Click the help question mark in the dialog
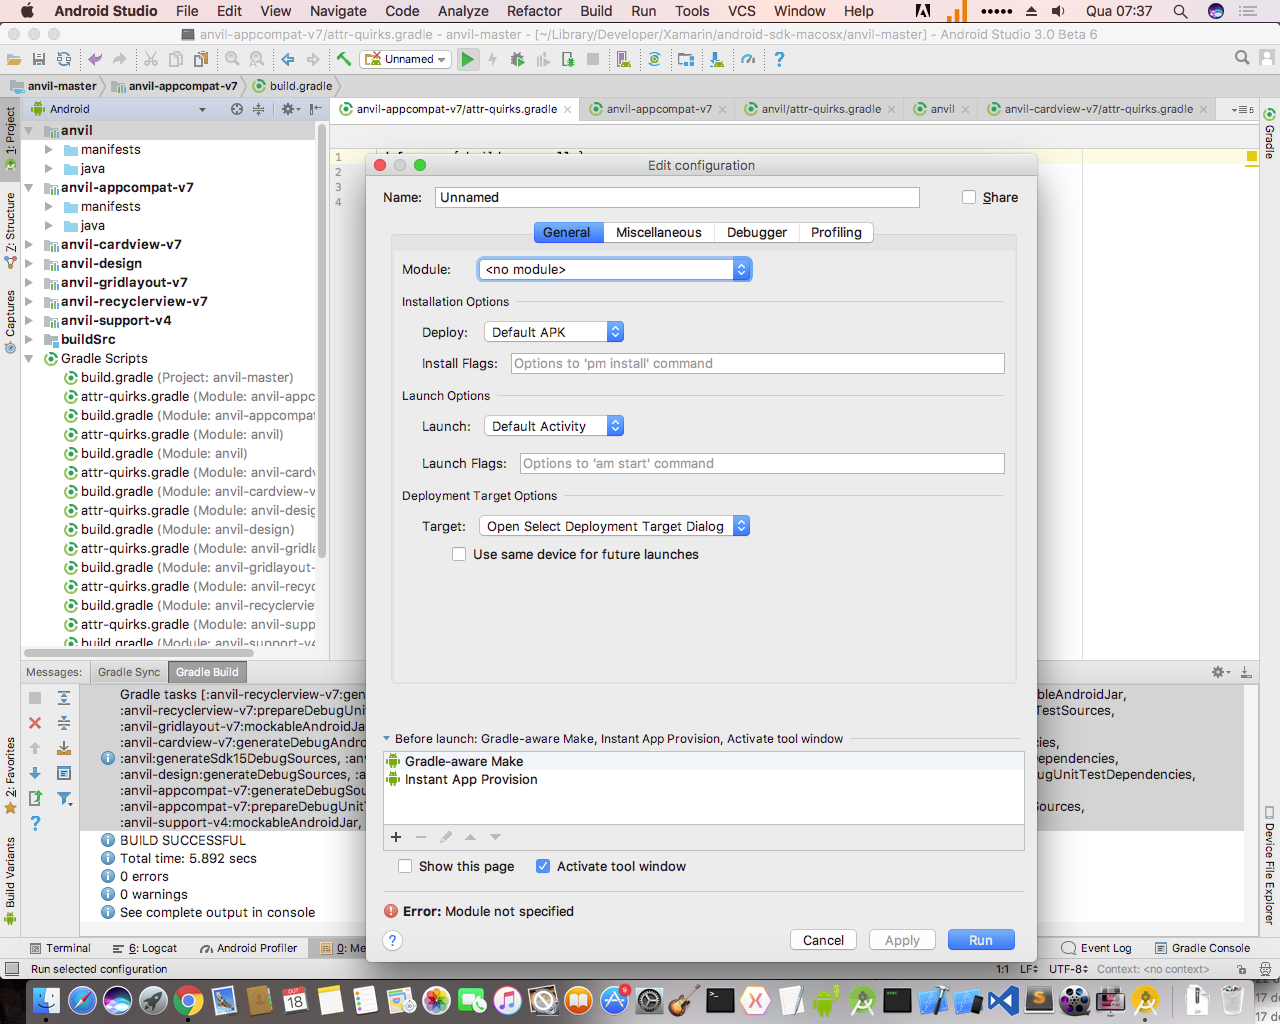Screen dimensions: 1280x1024 tap(393, 940)
